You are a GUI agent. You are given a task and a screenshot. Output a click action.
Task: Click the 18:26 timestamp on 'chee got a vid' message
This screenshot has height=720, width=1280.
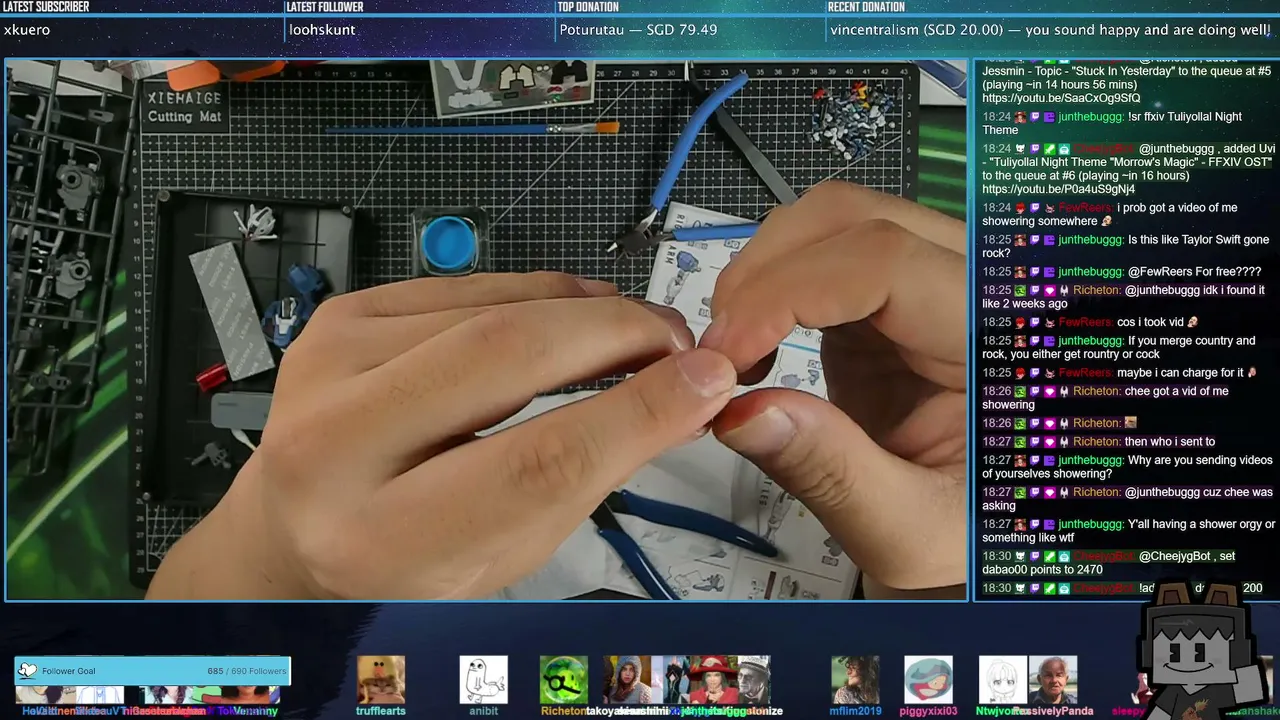[997, 391]
